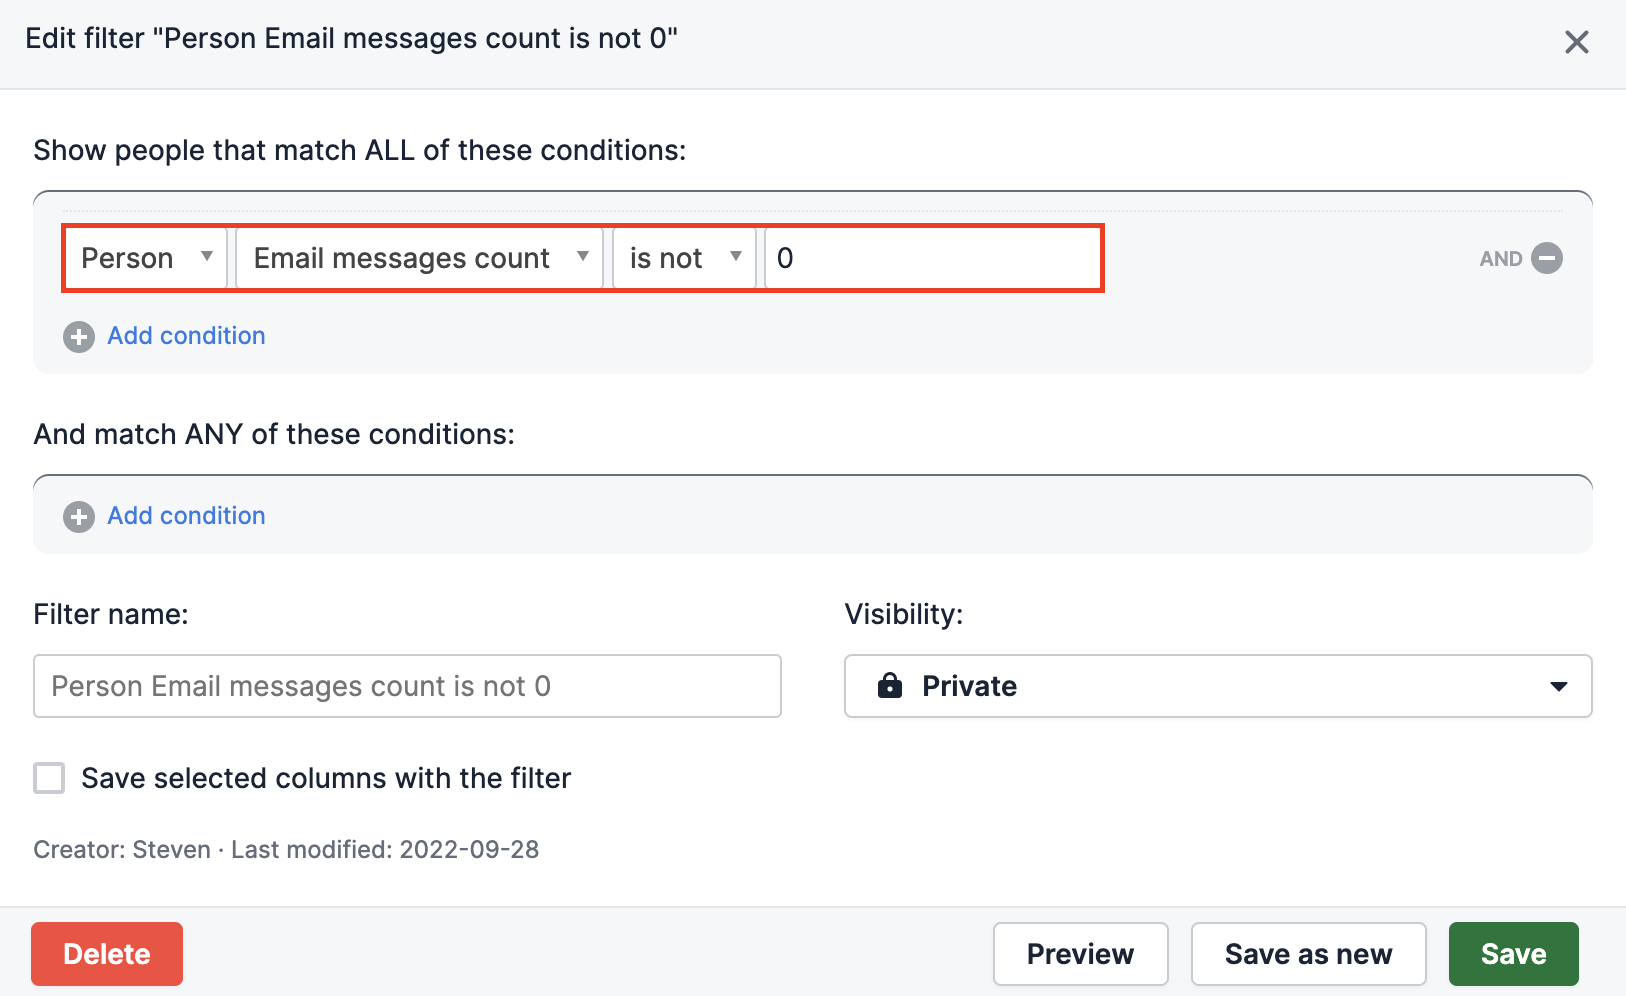Click 'Save as new' to duplicate the filter

pyautogui.click(x=1308, y=953)
